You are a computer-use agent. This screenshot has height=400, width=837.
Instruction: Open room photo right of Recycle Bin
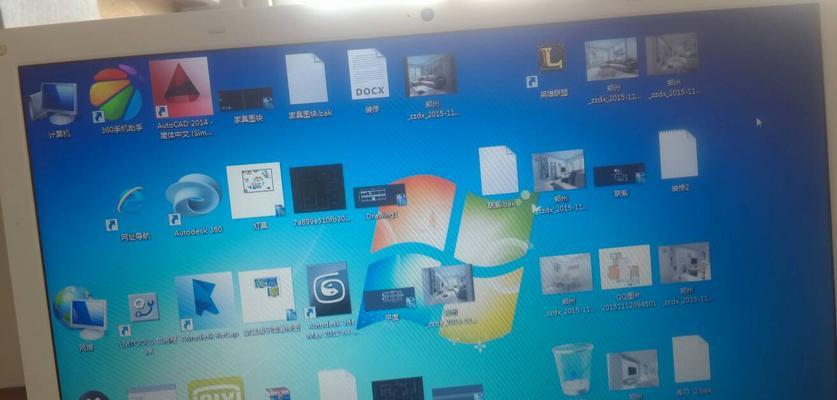(633, 370)
